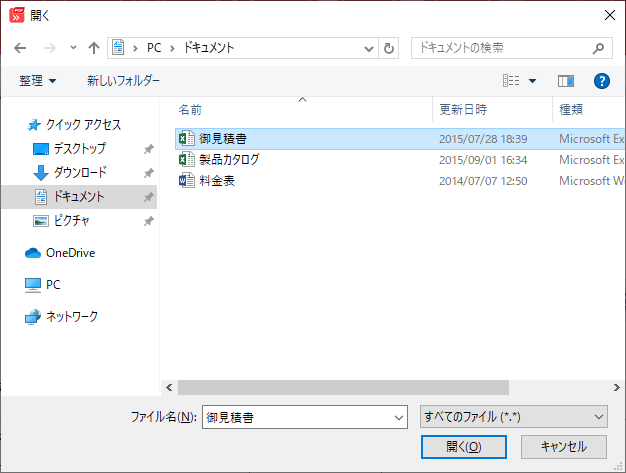Click the forward navigation arrow
The width and height of the screenshot is (626, 473).
point(50,48)
